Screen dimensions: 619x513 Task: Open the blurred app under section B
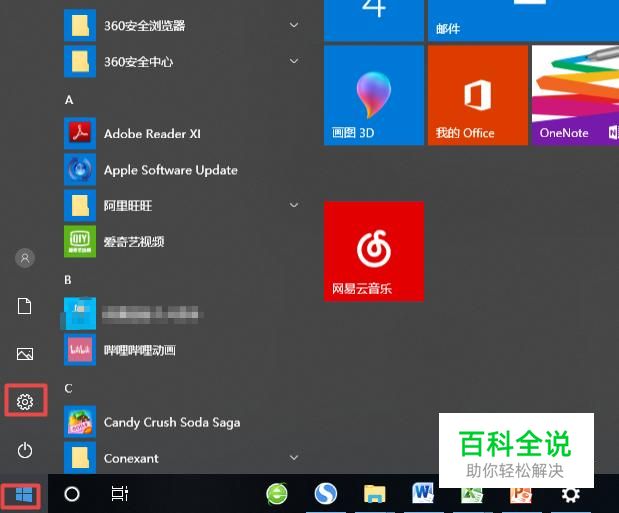coord(80,314)
